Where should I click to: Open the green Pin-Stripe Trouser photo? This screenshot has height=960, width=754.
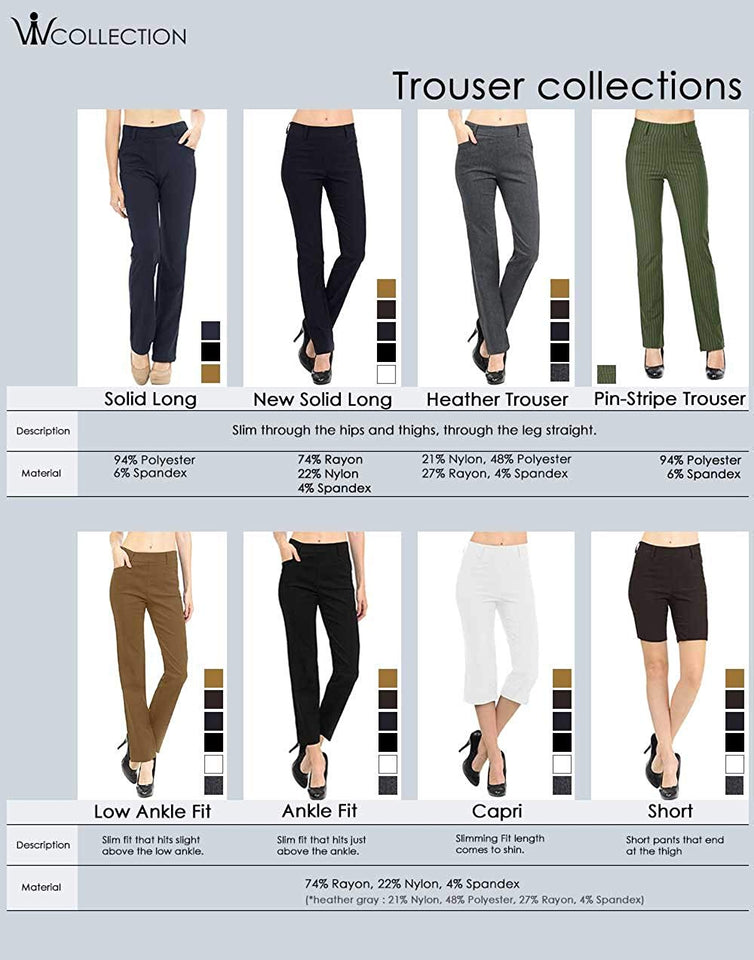(670, 247)
